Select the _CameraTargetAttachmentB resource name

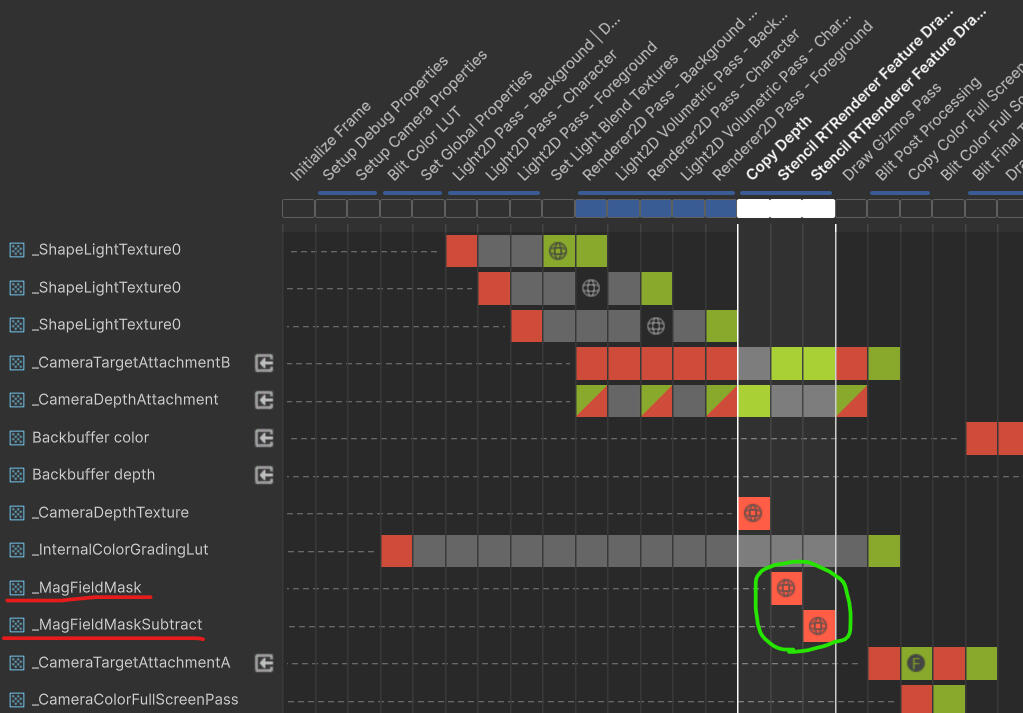pos(131,363)
